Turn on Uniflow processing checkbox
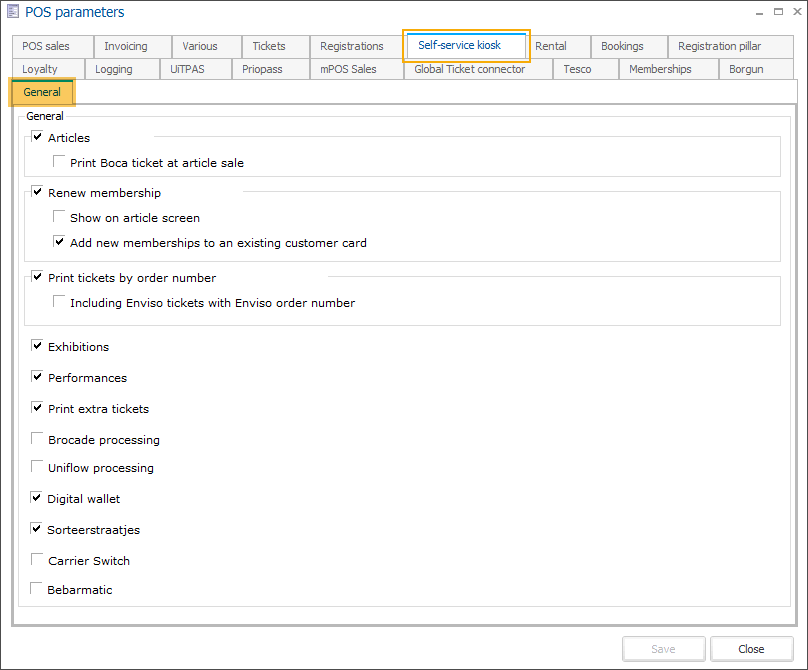The image size is (808, 670). 38,467
